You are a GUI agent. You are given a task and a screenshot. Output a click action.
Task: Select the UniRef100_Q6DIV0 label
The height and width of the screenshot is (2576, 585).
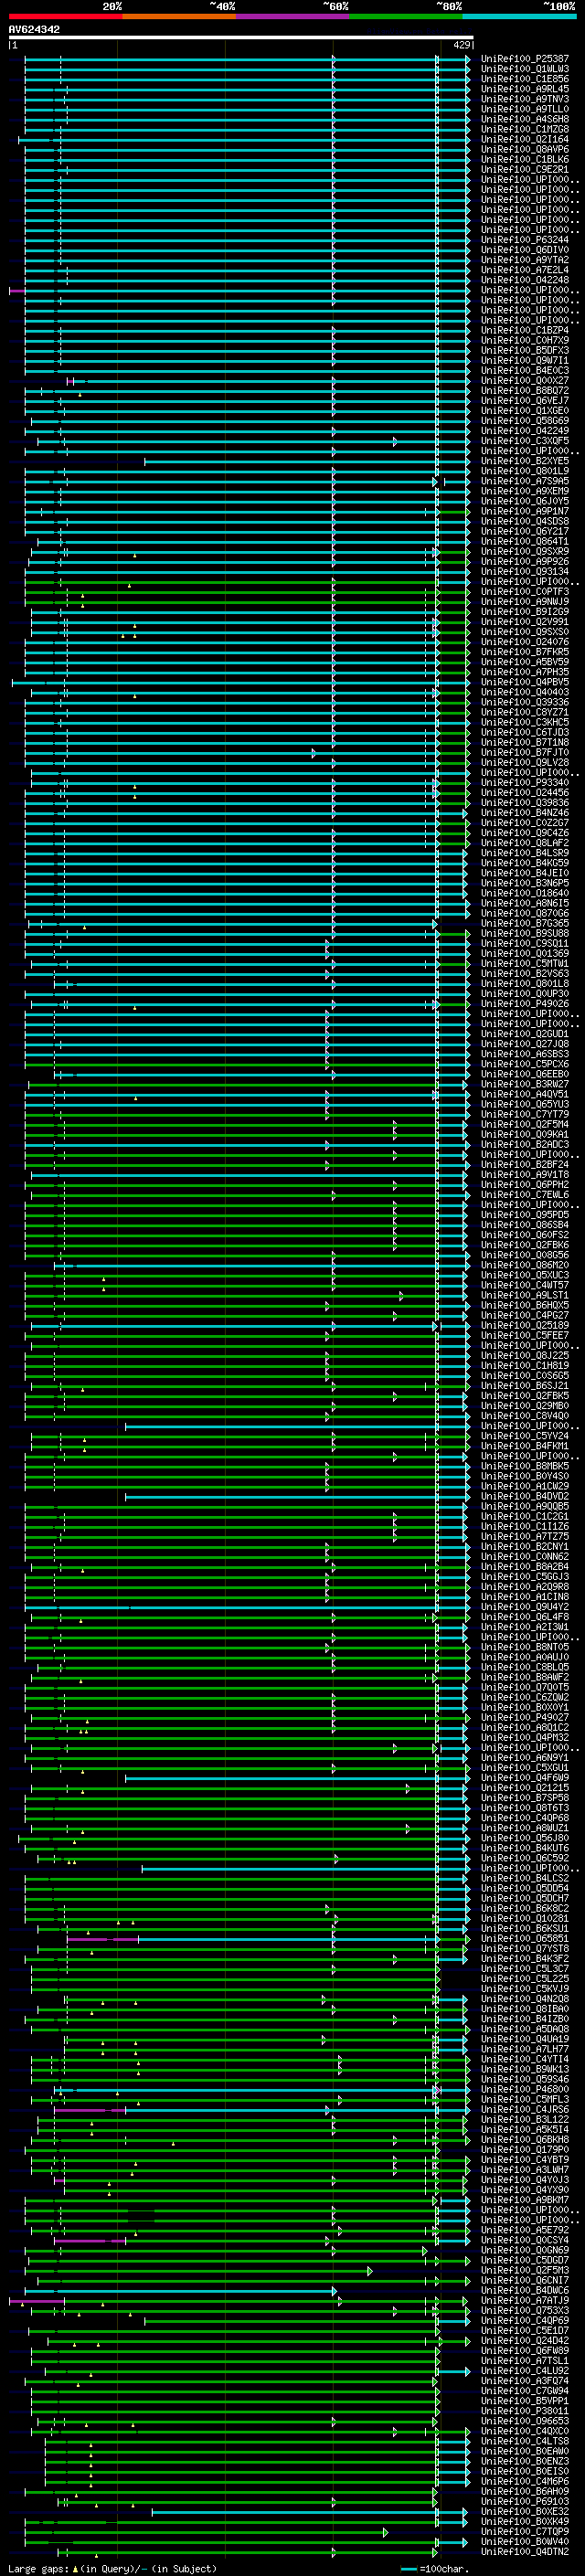click(525, 250)
